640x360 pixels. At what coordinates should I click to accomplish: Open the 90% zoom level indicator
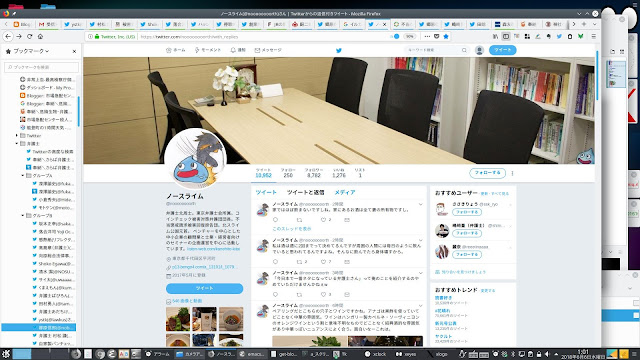pyautogui.click(x=409, y=36)
